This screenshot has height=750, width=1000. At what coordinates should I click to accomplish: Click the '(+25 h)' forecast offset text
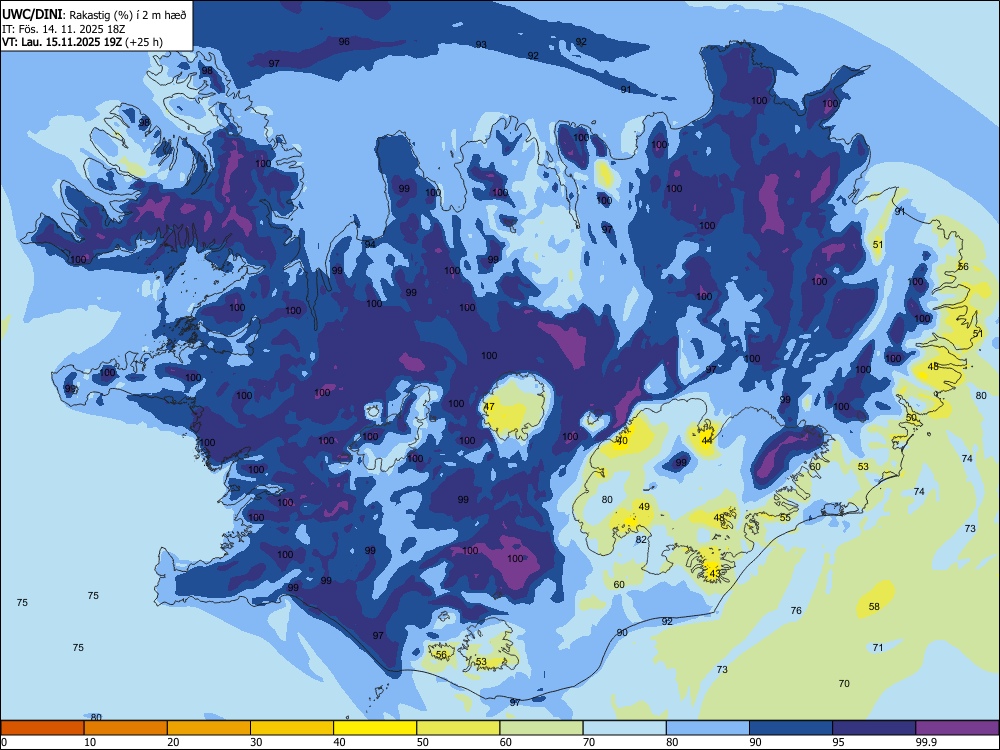coord(143,42)
